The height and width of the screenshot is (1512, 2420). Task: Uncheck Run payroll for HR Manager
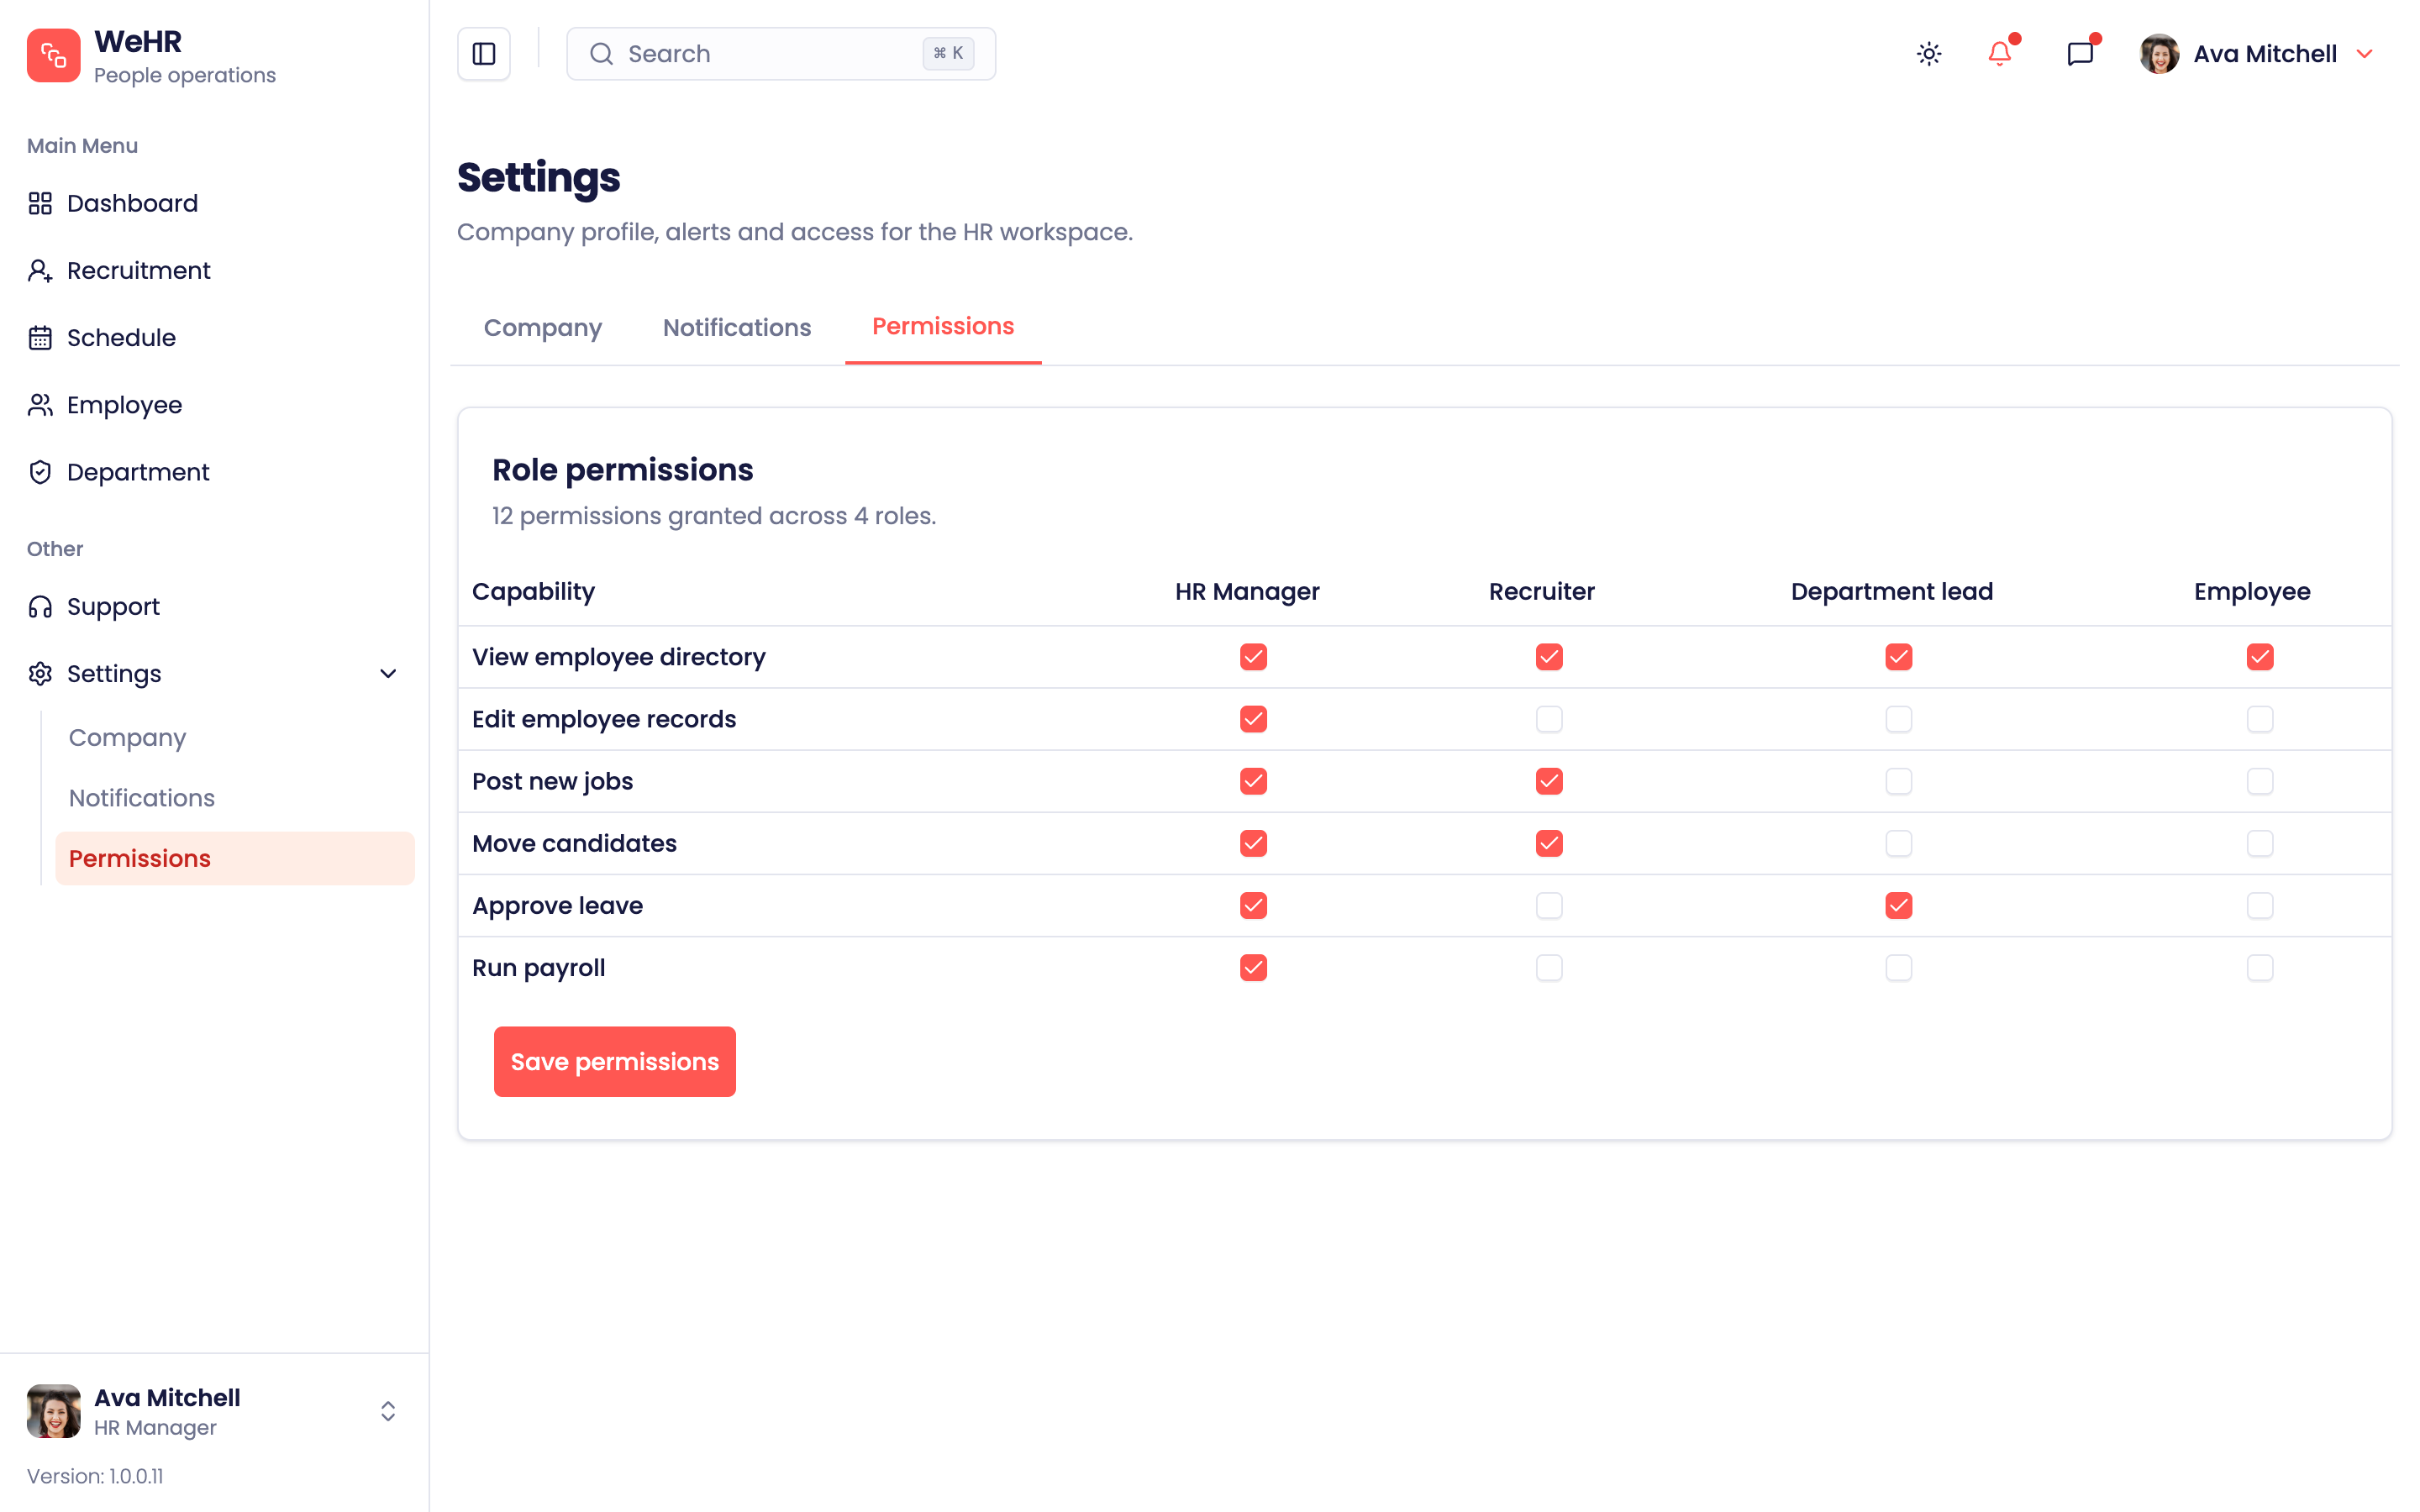coord(1253,968)
